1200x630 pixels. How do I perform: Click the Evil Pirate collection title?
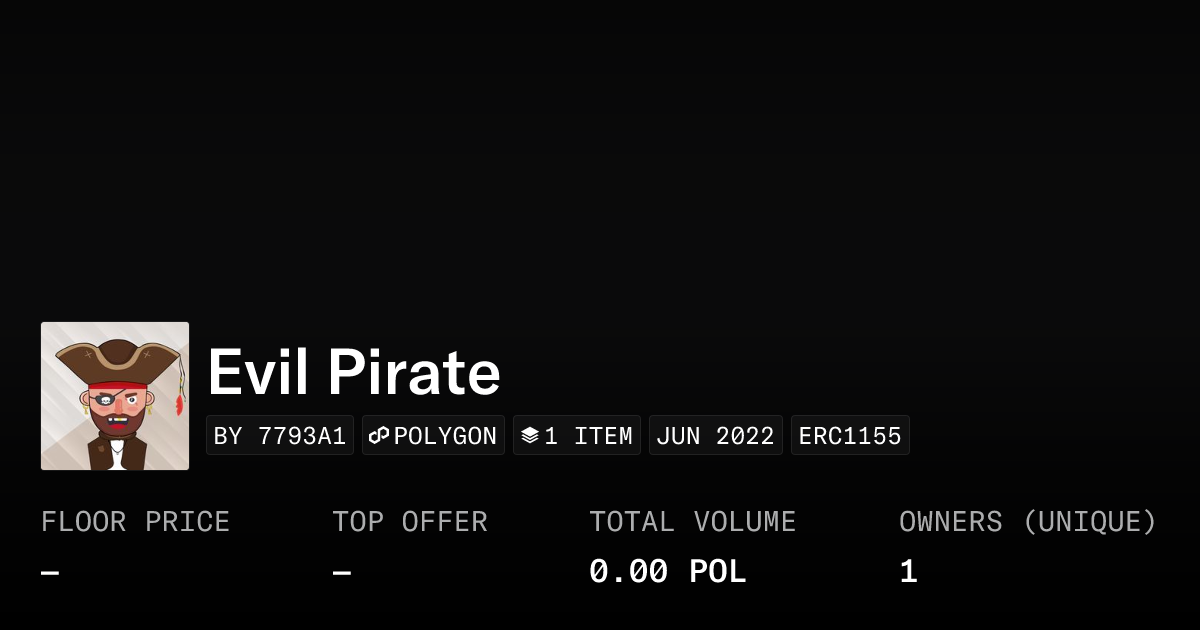pos(354,373)
